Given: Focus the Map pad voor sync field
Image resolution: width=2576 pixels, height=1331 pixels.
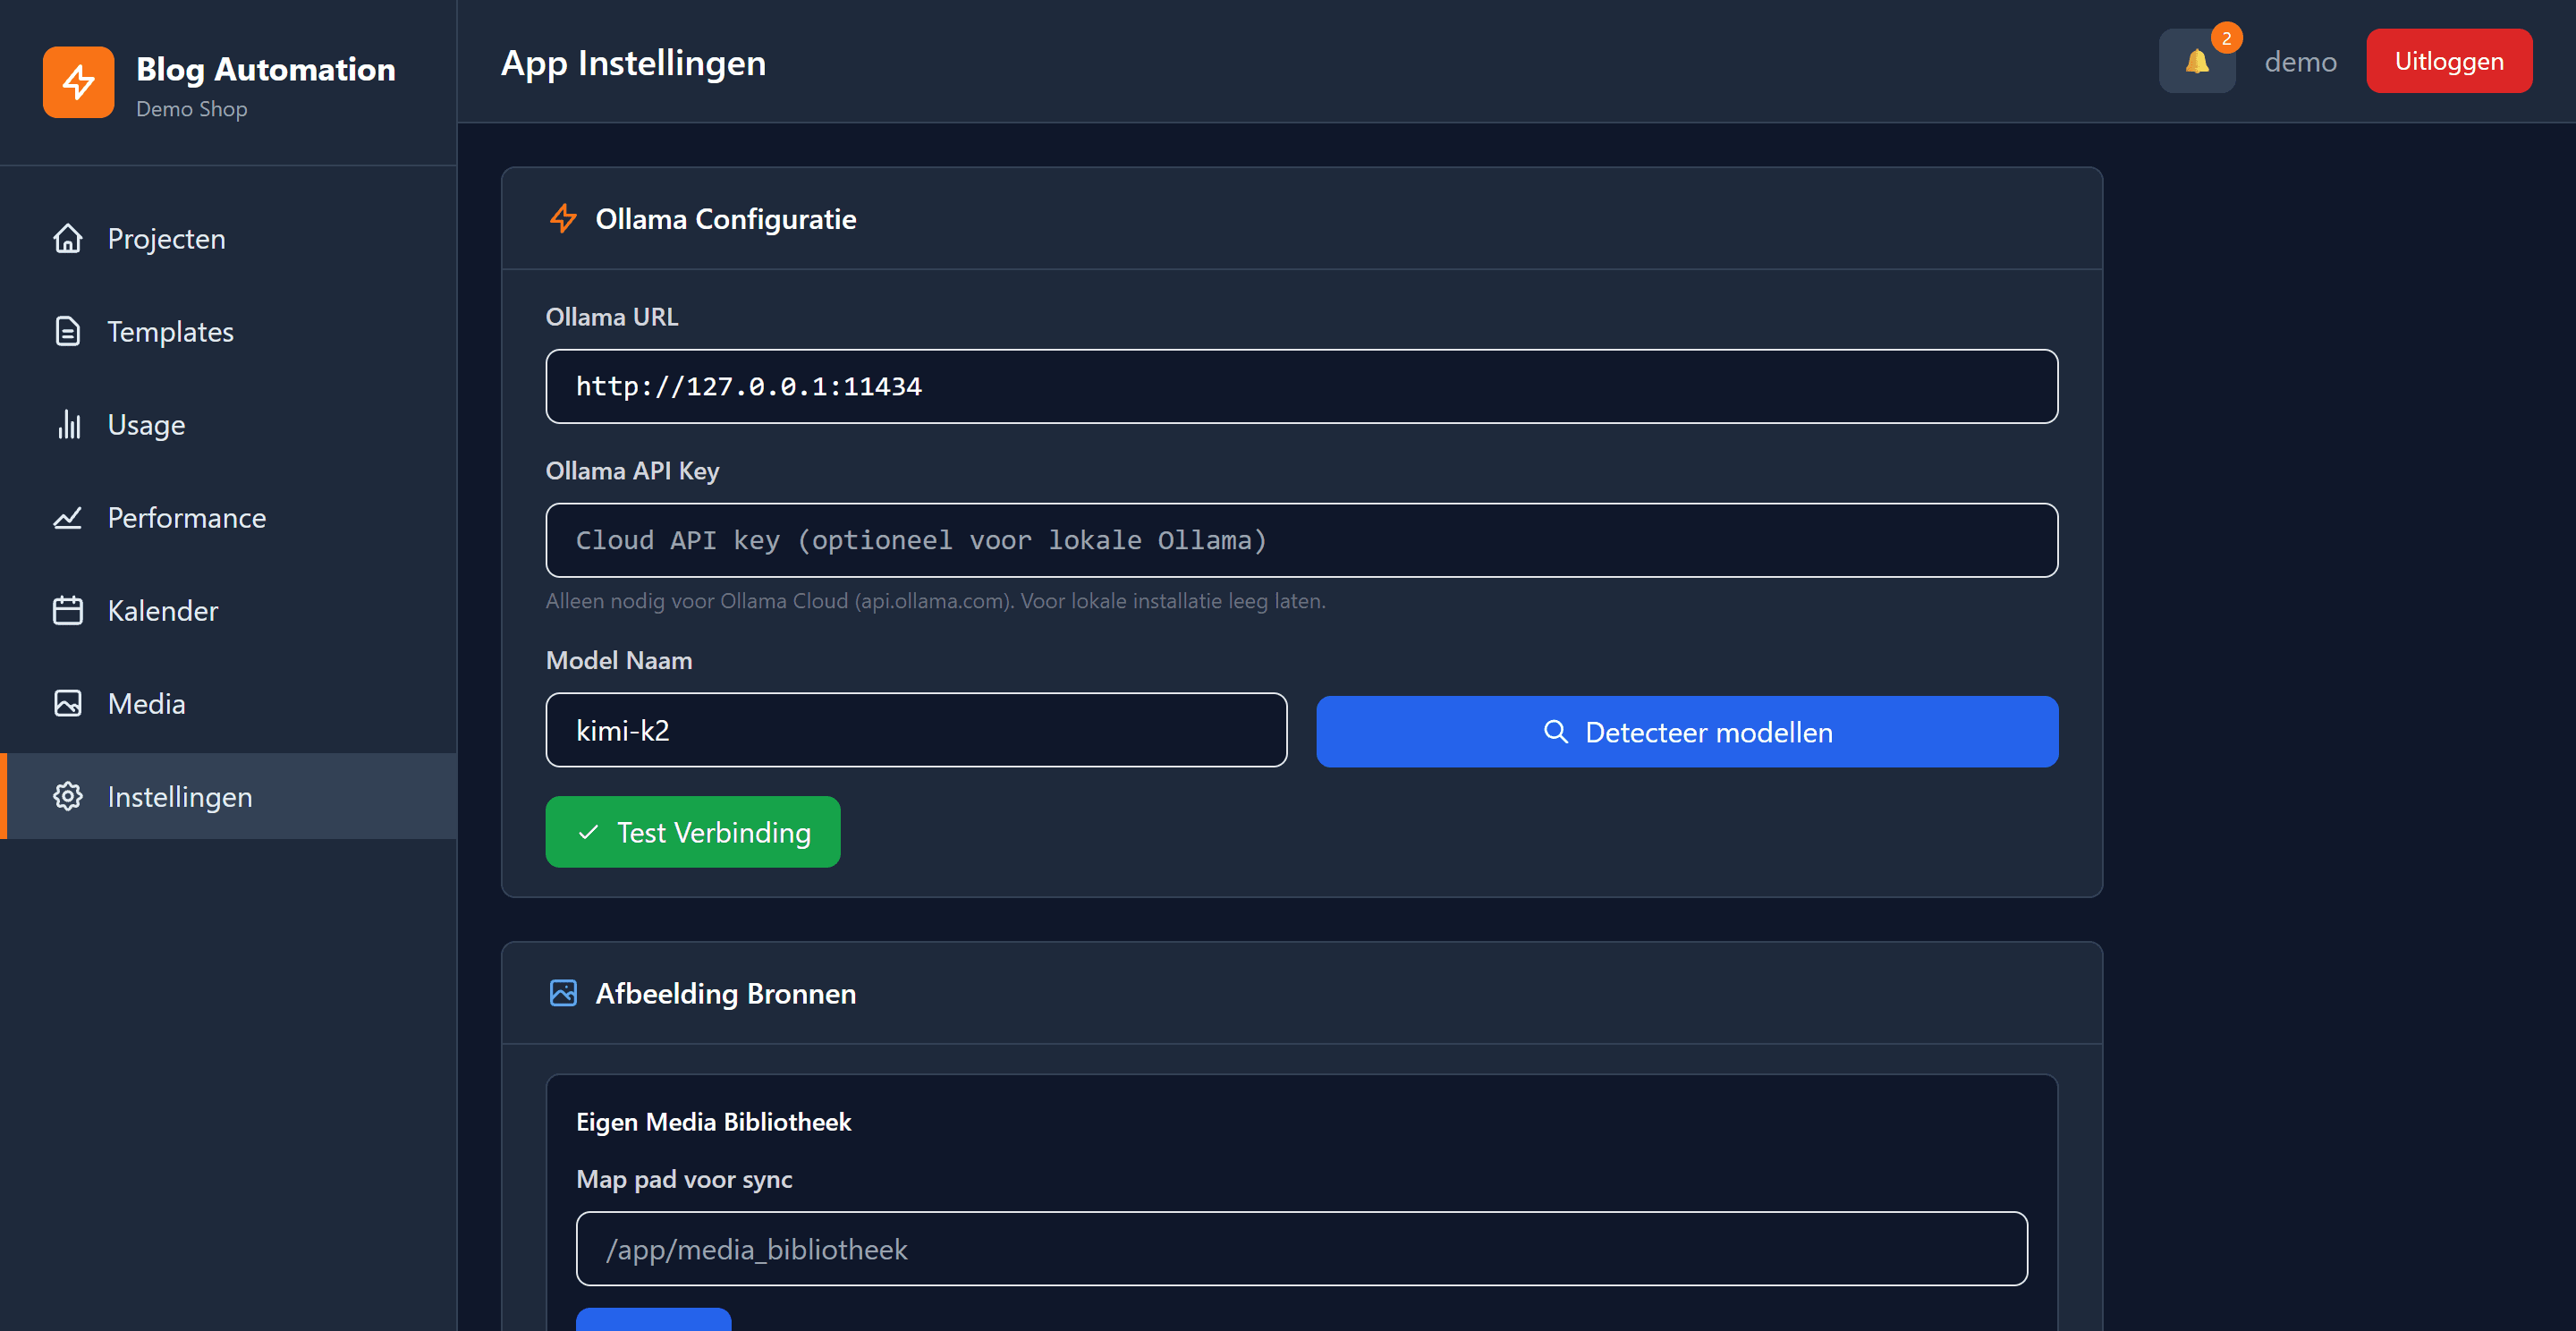Looking at the screenshot, I should pos(1301,1249).
